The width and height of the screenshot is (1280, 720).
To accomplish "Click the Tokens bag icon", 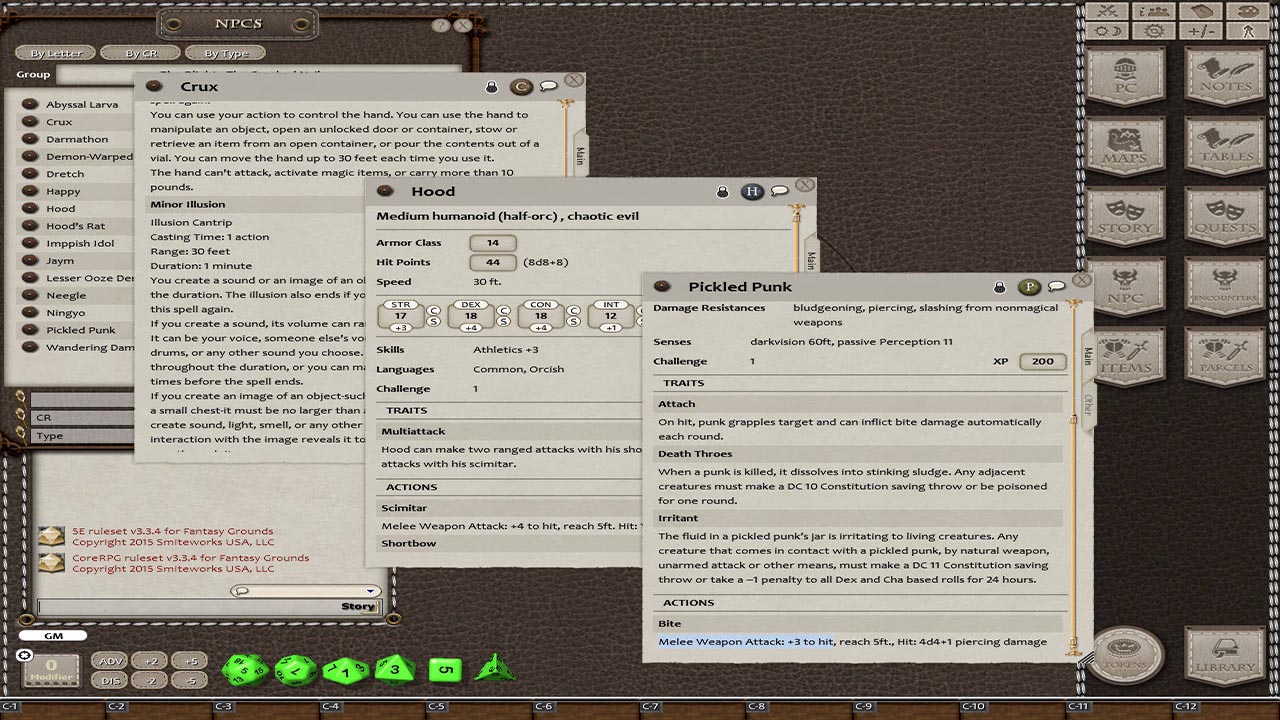I will pos(1125,656).
